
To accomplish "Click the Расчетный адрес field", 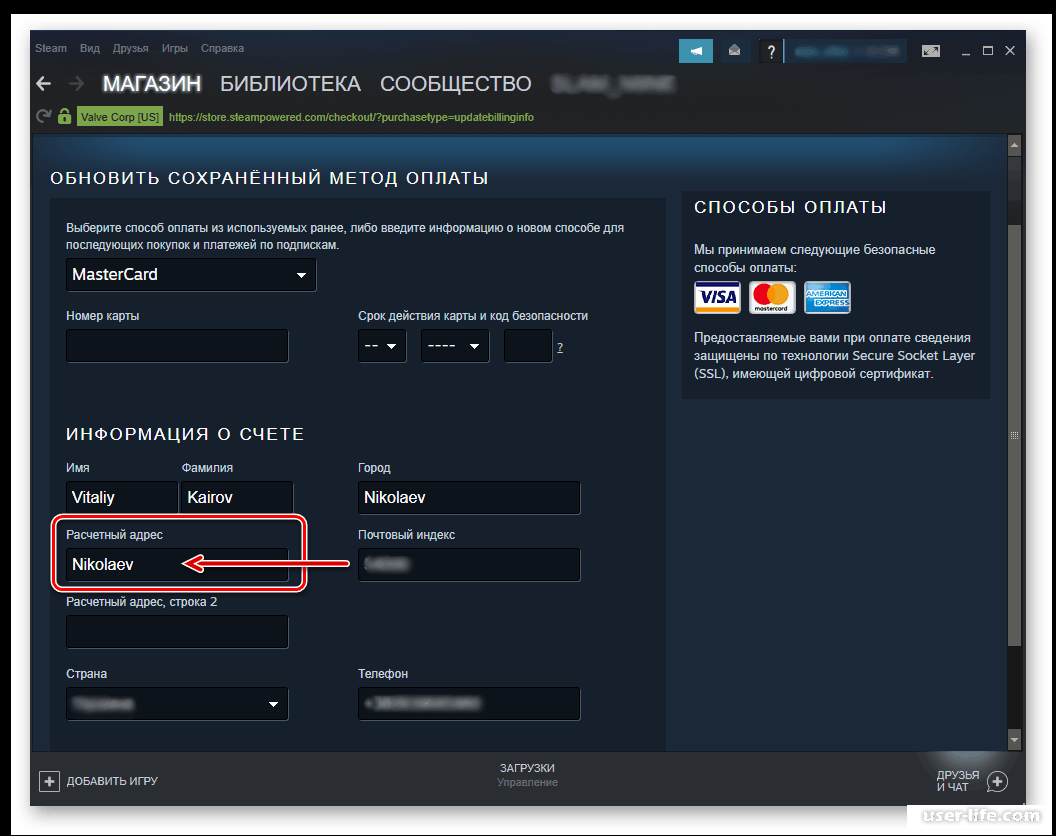I will point(177,565).
